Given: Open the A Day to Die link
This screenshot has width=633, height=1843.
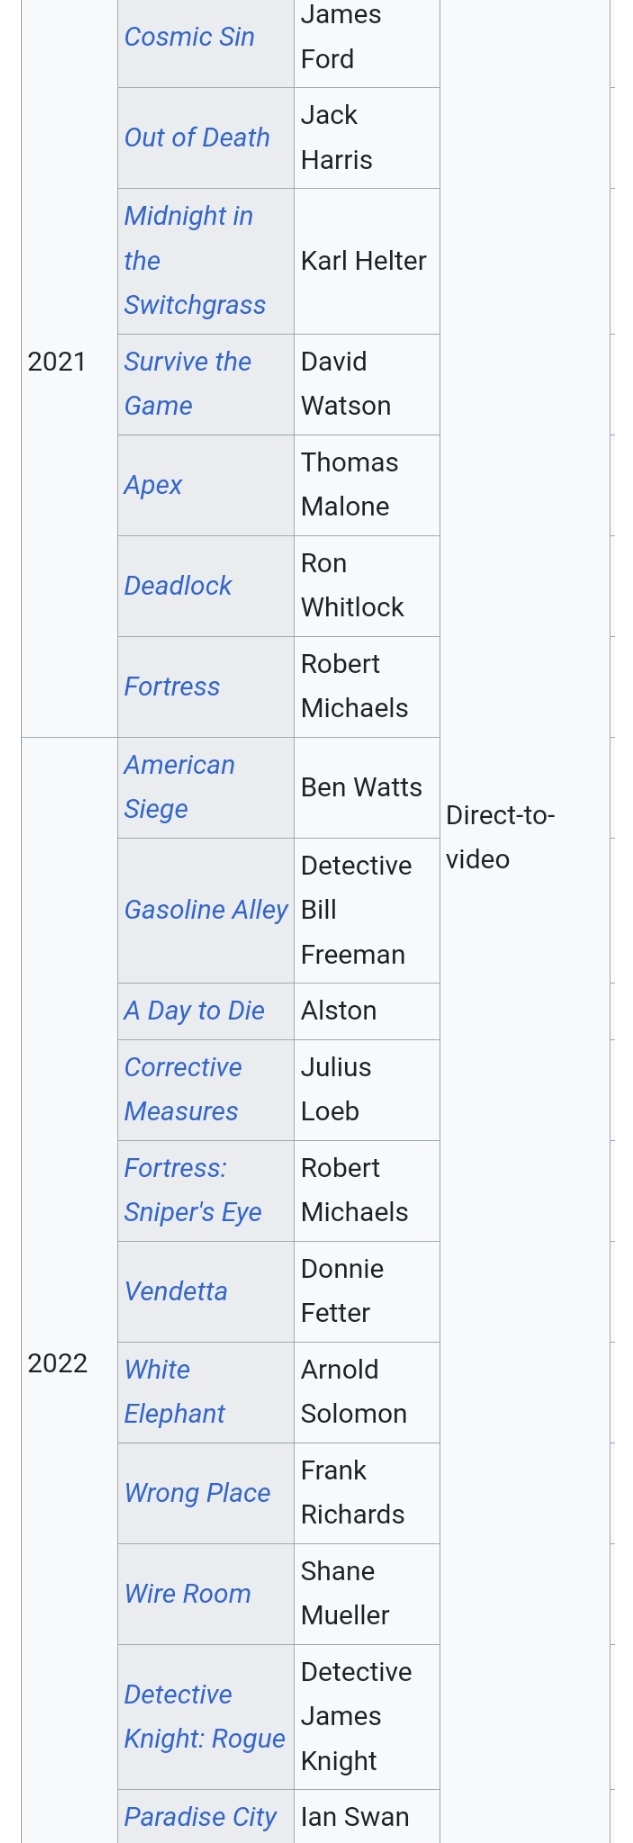Looking at the screenshot, I should tap(194, 1011).
